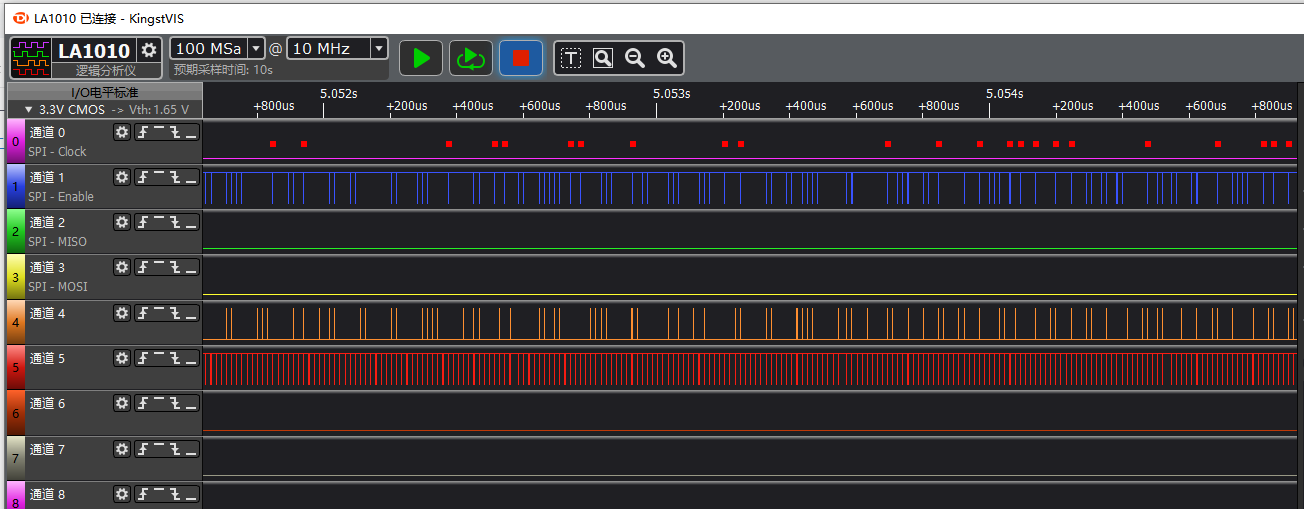The width and height of the screenshot is (1304, 509).
Task: Click the 5.054s mark on the time ruler
Action: click(x=1004, y=93)
